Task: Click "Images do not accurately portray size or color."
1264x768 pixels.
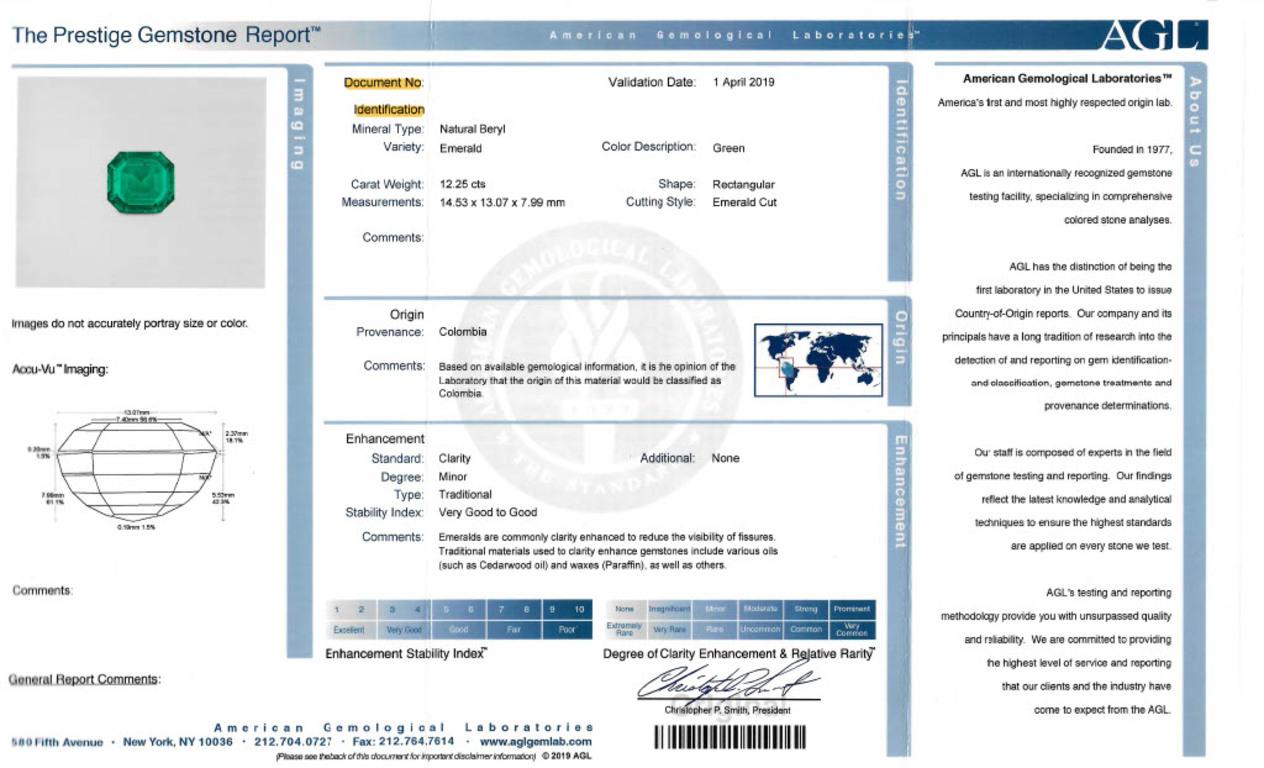Action: pos(130,324)
